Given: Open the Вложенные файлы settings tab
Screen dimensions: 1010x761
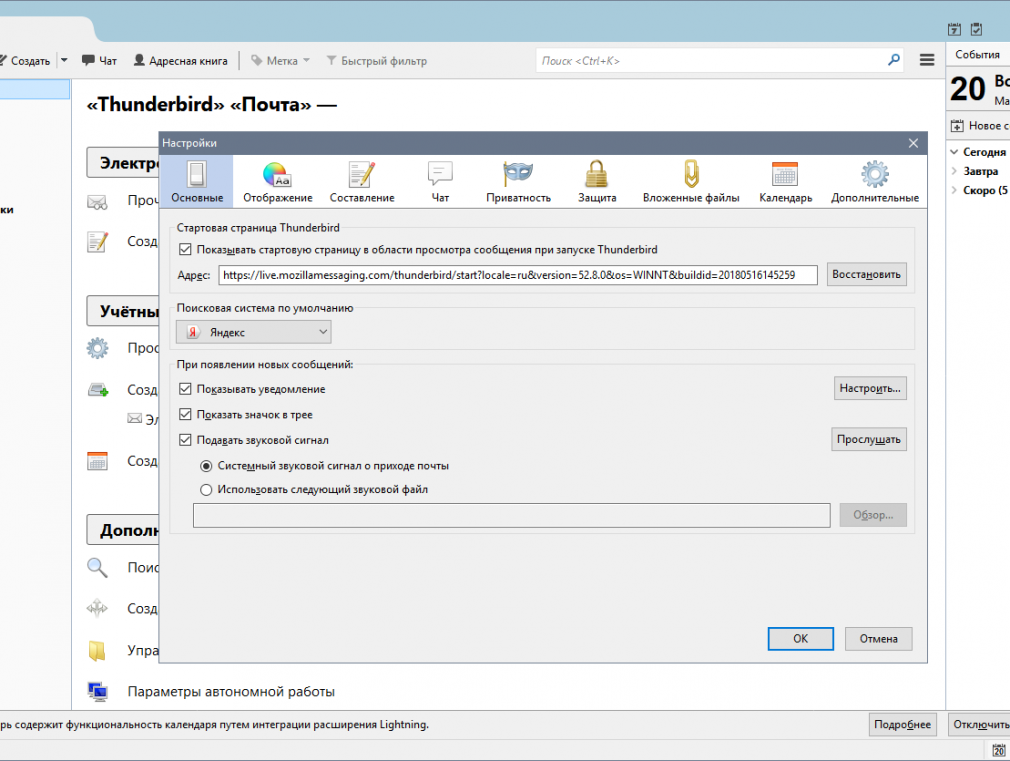Looking at the screenshot, I should (x=691, y=182).
